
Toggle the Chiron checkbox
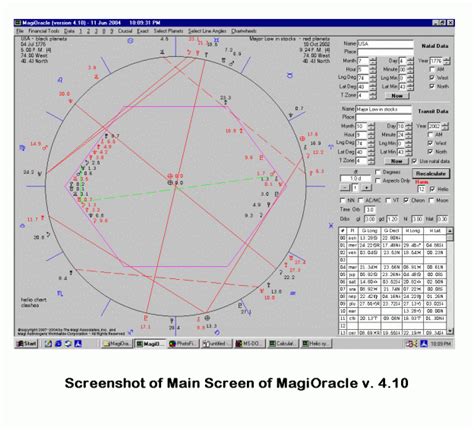pos(406,200)
